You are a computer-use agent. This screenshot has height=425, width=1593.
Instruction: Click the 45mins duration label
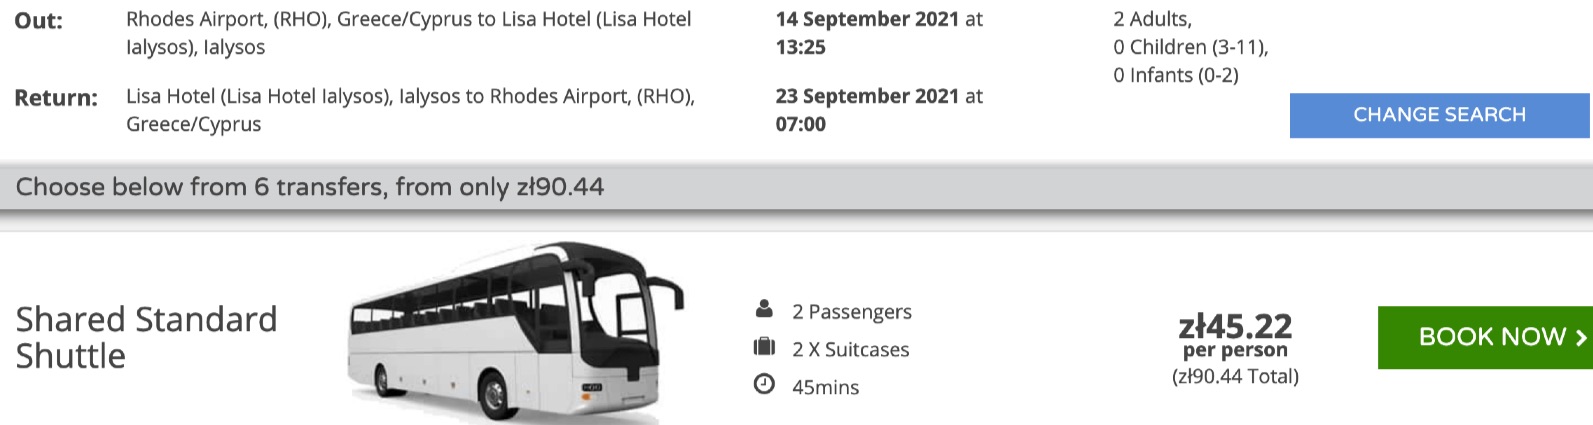826,387
